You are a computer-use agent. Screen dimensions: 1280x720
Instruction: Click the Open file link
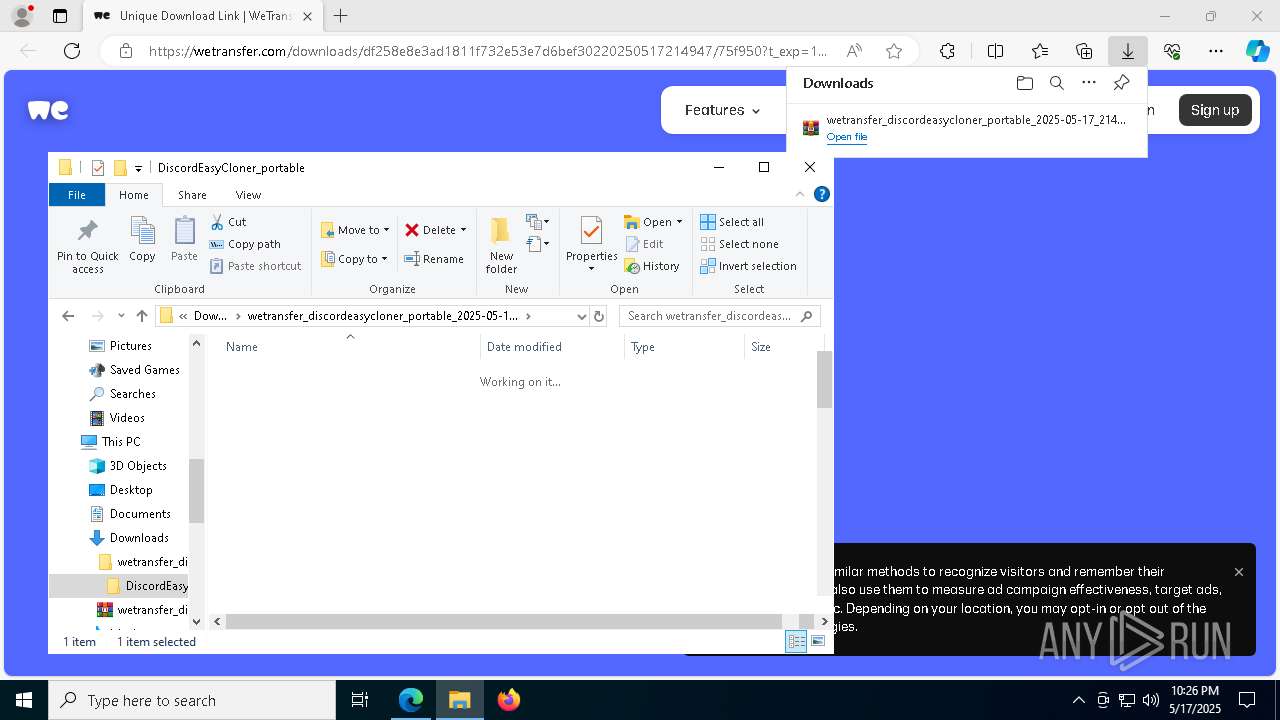point(847,137)
